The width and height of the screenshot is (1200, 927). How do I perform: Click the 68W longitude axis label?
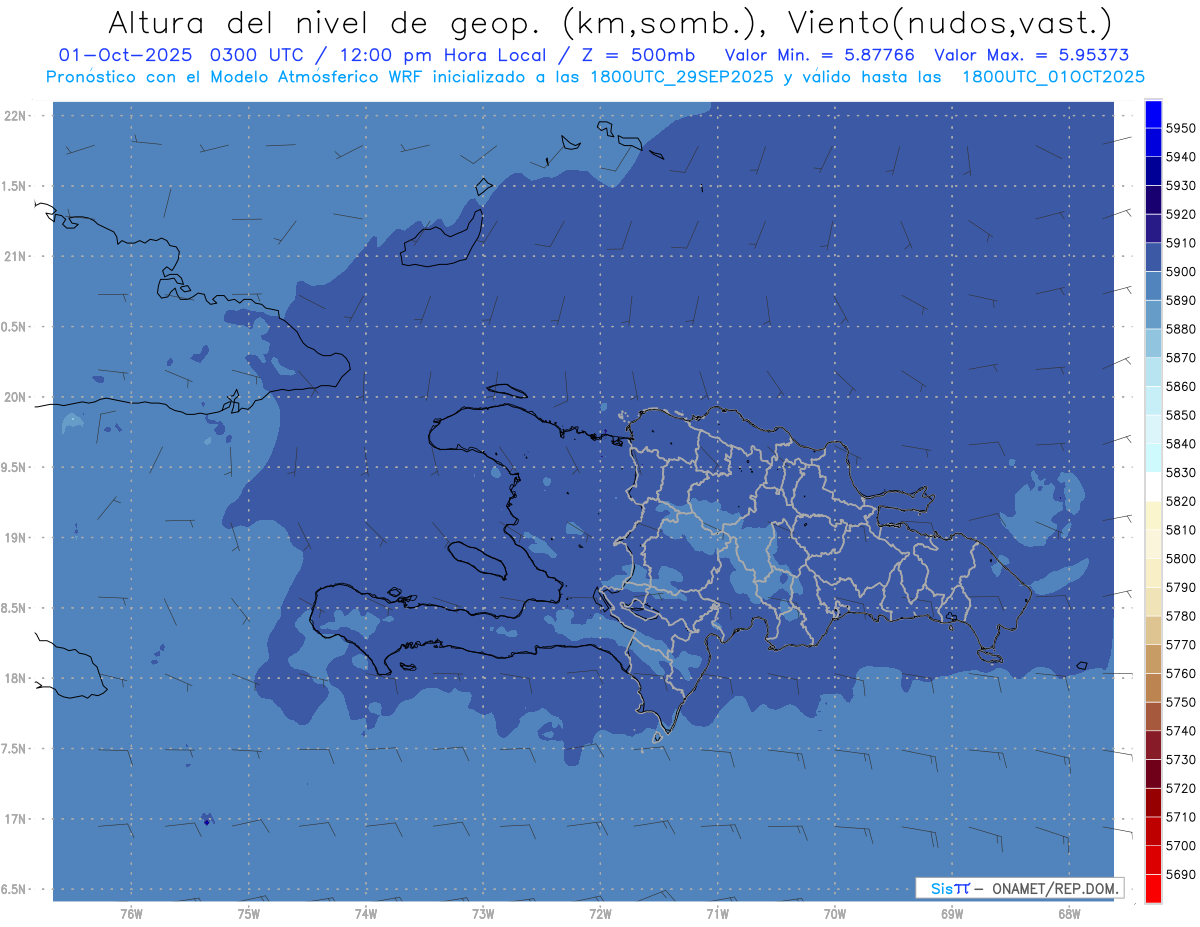1068,913
